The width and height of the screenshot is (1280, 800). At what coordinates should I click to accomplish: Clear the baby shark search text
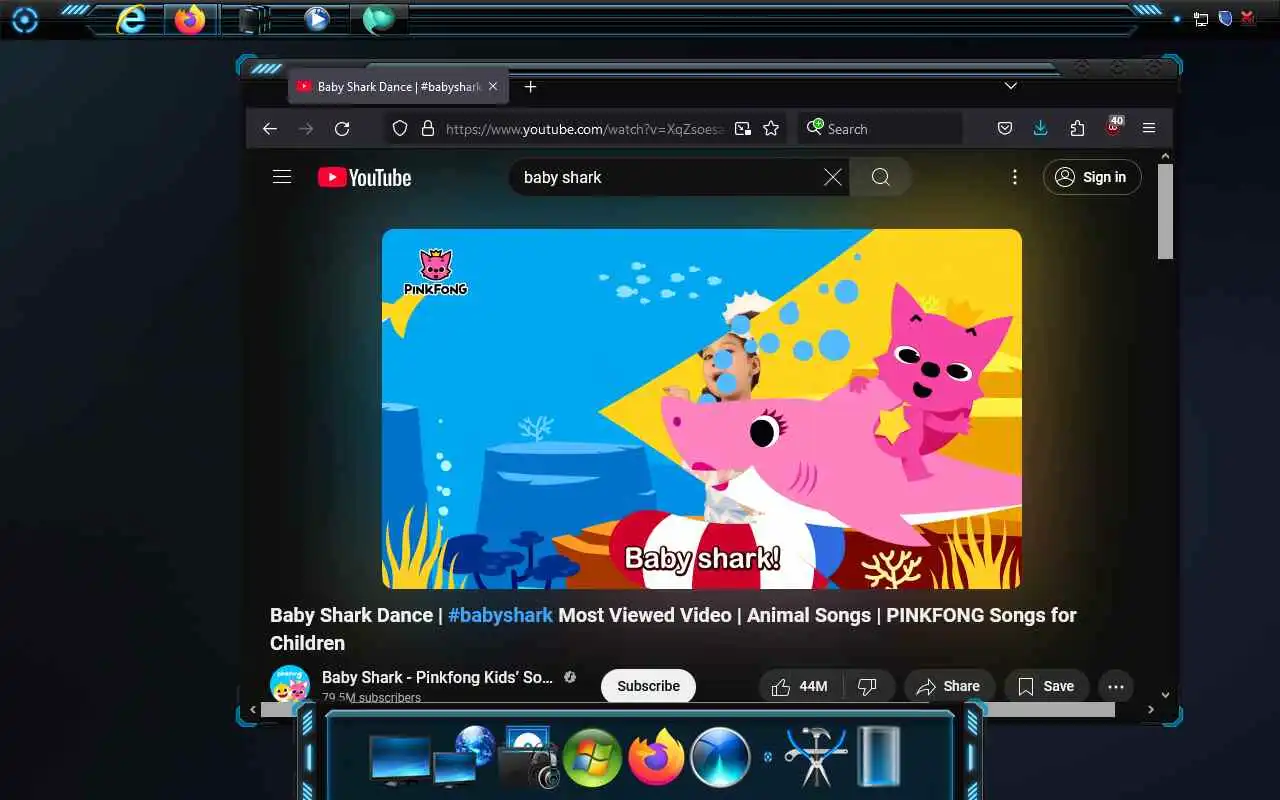click(832, 177)
